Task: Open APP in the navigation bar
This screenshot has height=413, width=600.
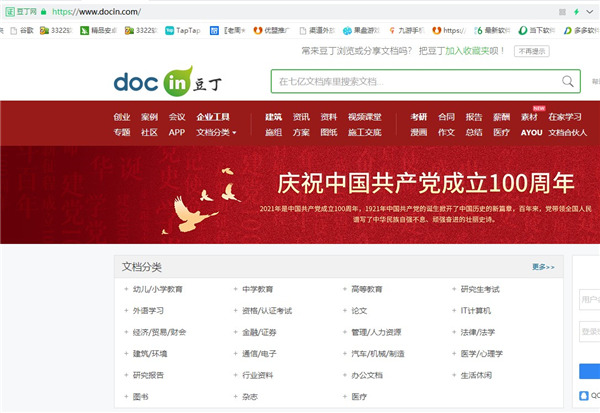Action: [177, 132]
